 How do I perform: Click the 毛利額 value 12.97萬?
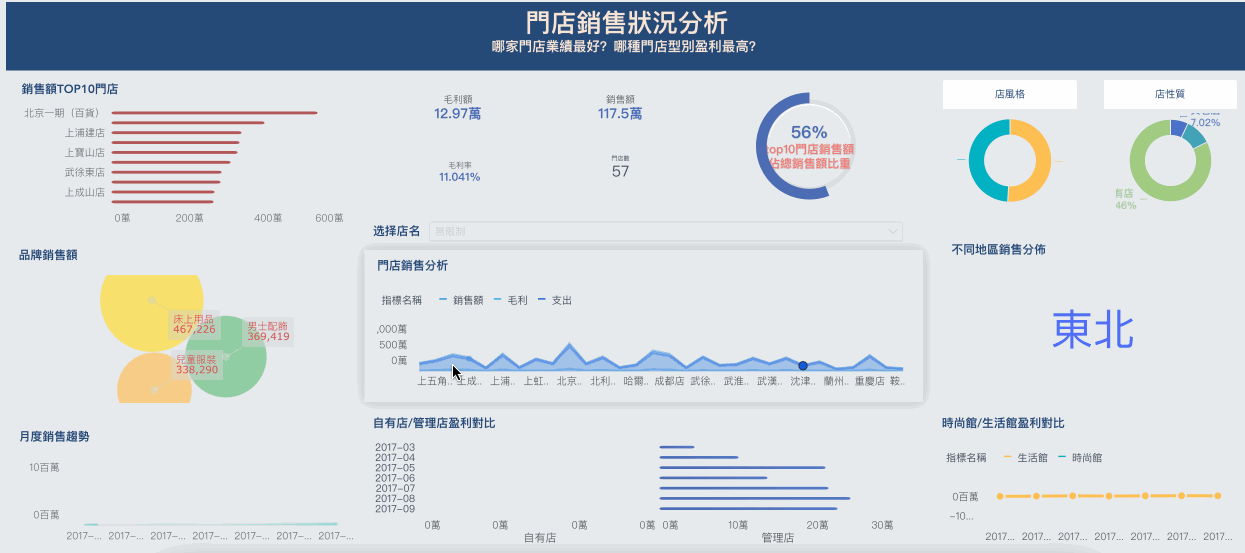tap(458, 114)
